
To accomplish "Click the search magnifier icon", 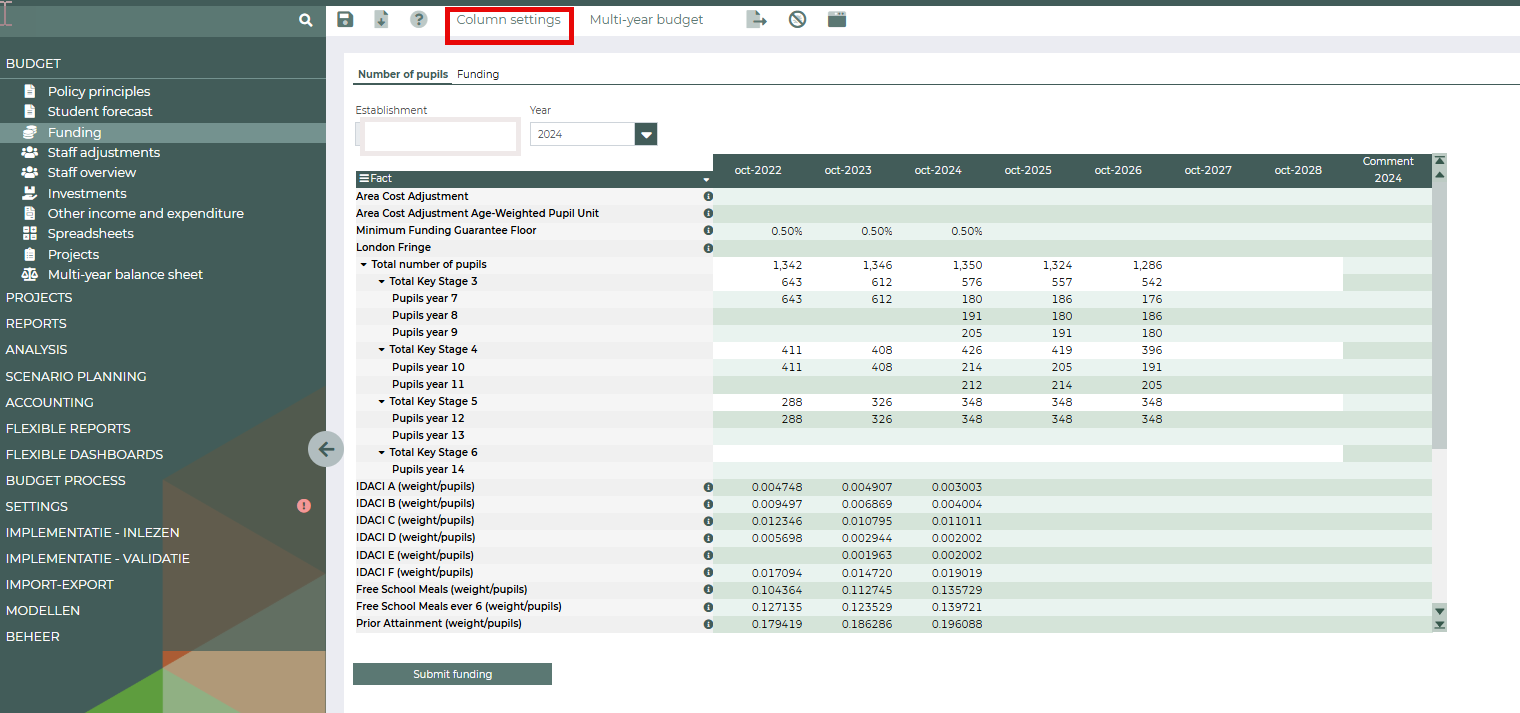I will (306, 20).
